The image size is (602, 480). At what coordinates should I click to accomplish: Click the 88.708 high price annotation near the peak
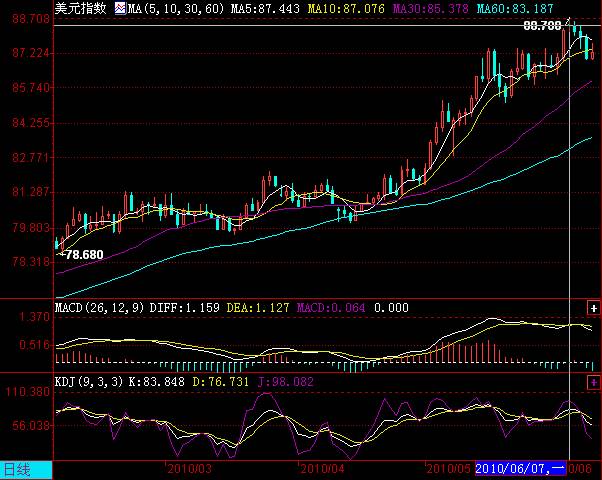point(542,26)
